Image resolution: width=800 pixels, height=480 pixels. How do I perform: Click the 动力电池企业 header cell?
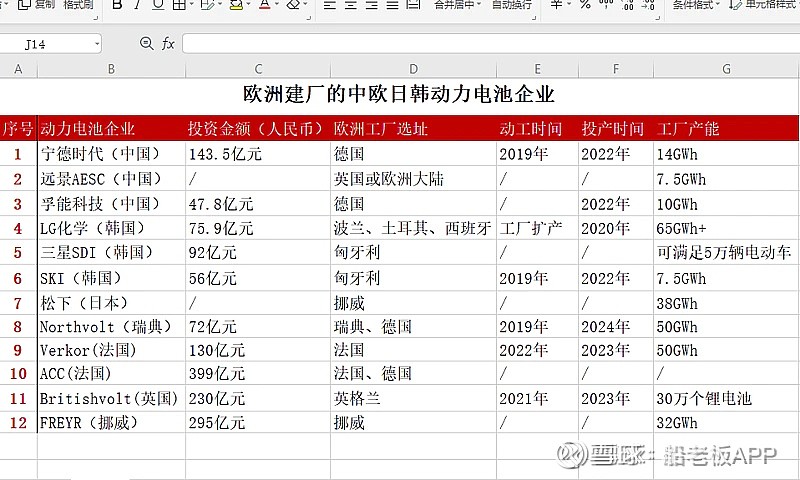click(x=111, y=129)
